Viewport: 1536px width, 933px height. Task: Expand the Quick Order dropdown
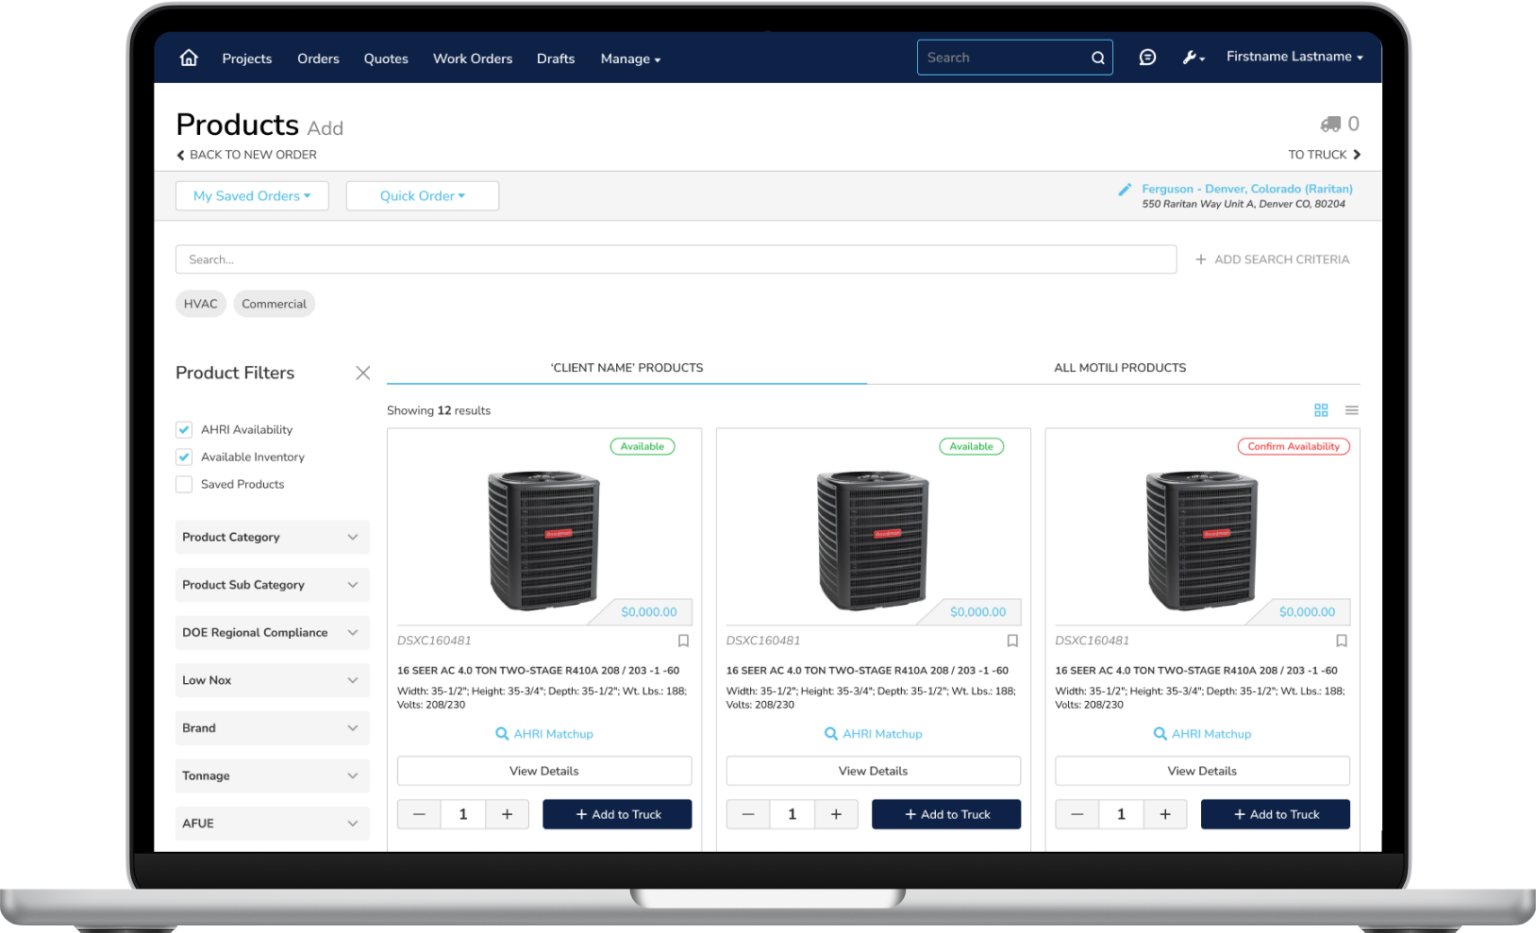[422, 196]
